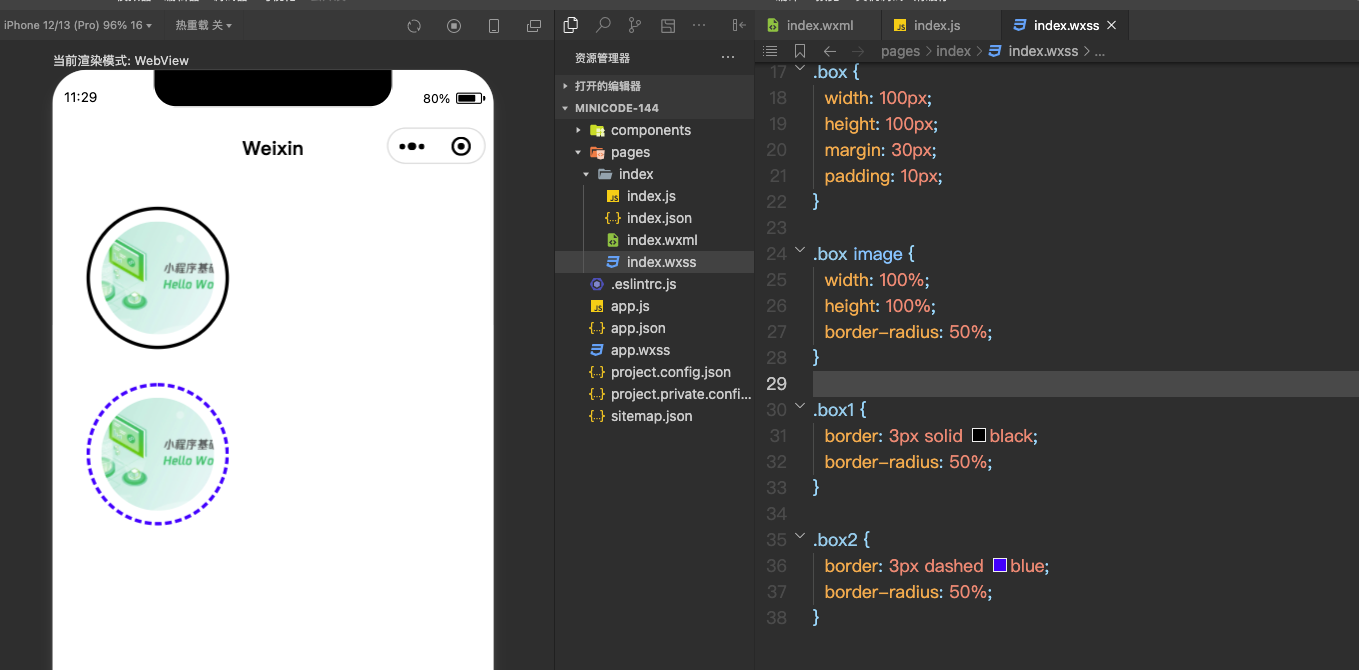
Task: Open the 资源管理器 panel ellipsis menu
Action: coord(728,58)
